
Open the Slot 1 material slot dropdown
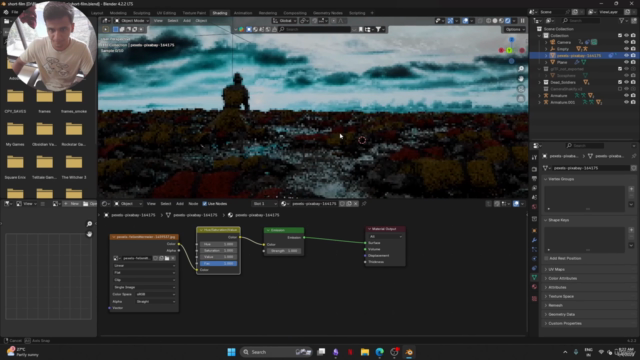click(x=264, y=203)
